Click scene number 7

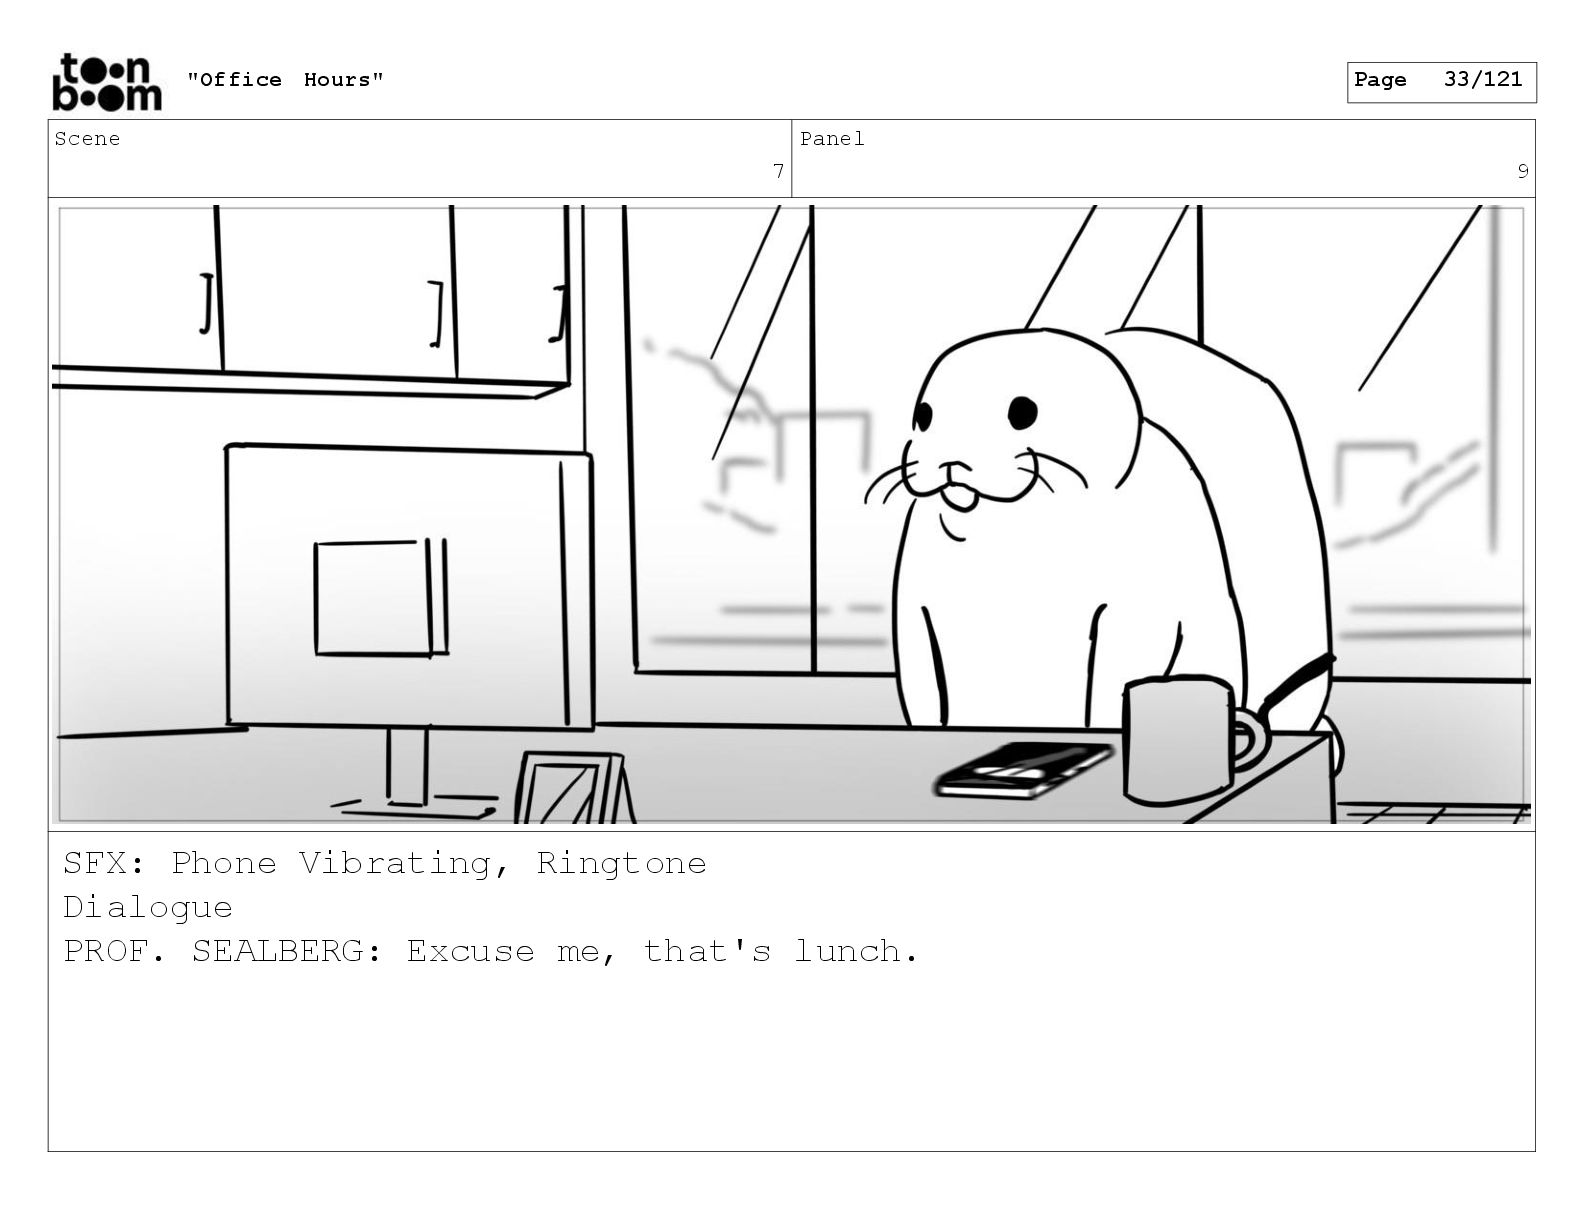pos(778,171)
